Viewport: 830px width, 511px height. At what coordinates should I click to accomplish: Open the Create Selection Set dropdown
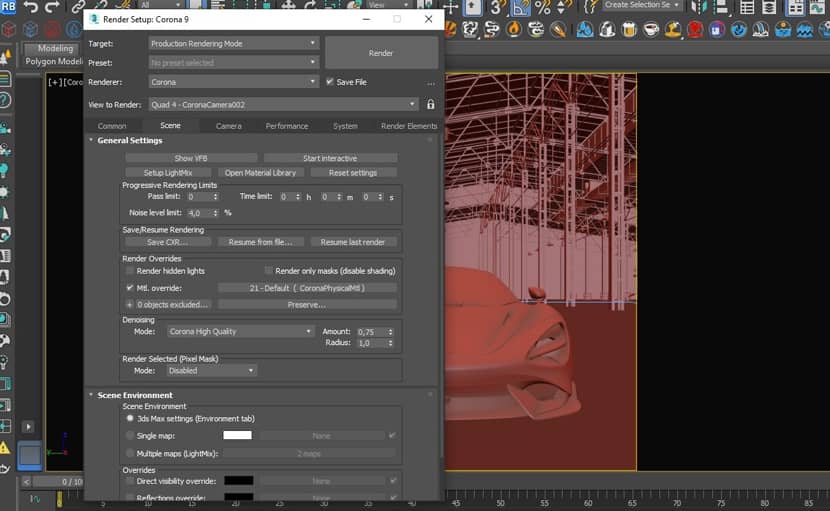tap(642, 5)
